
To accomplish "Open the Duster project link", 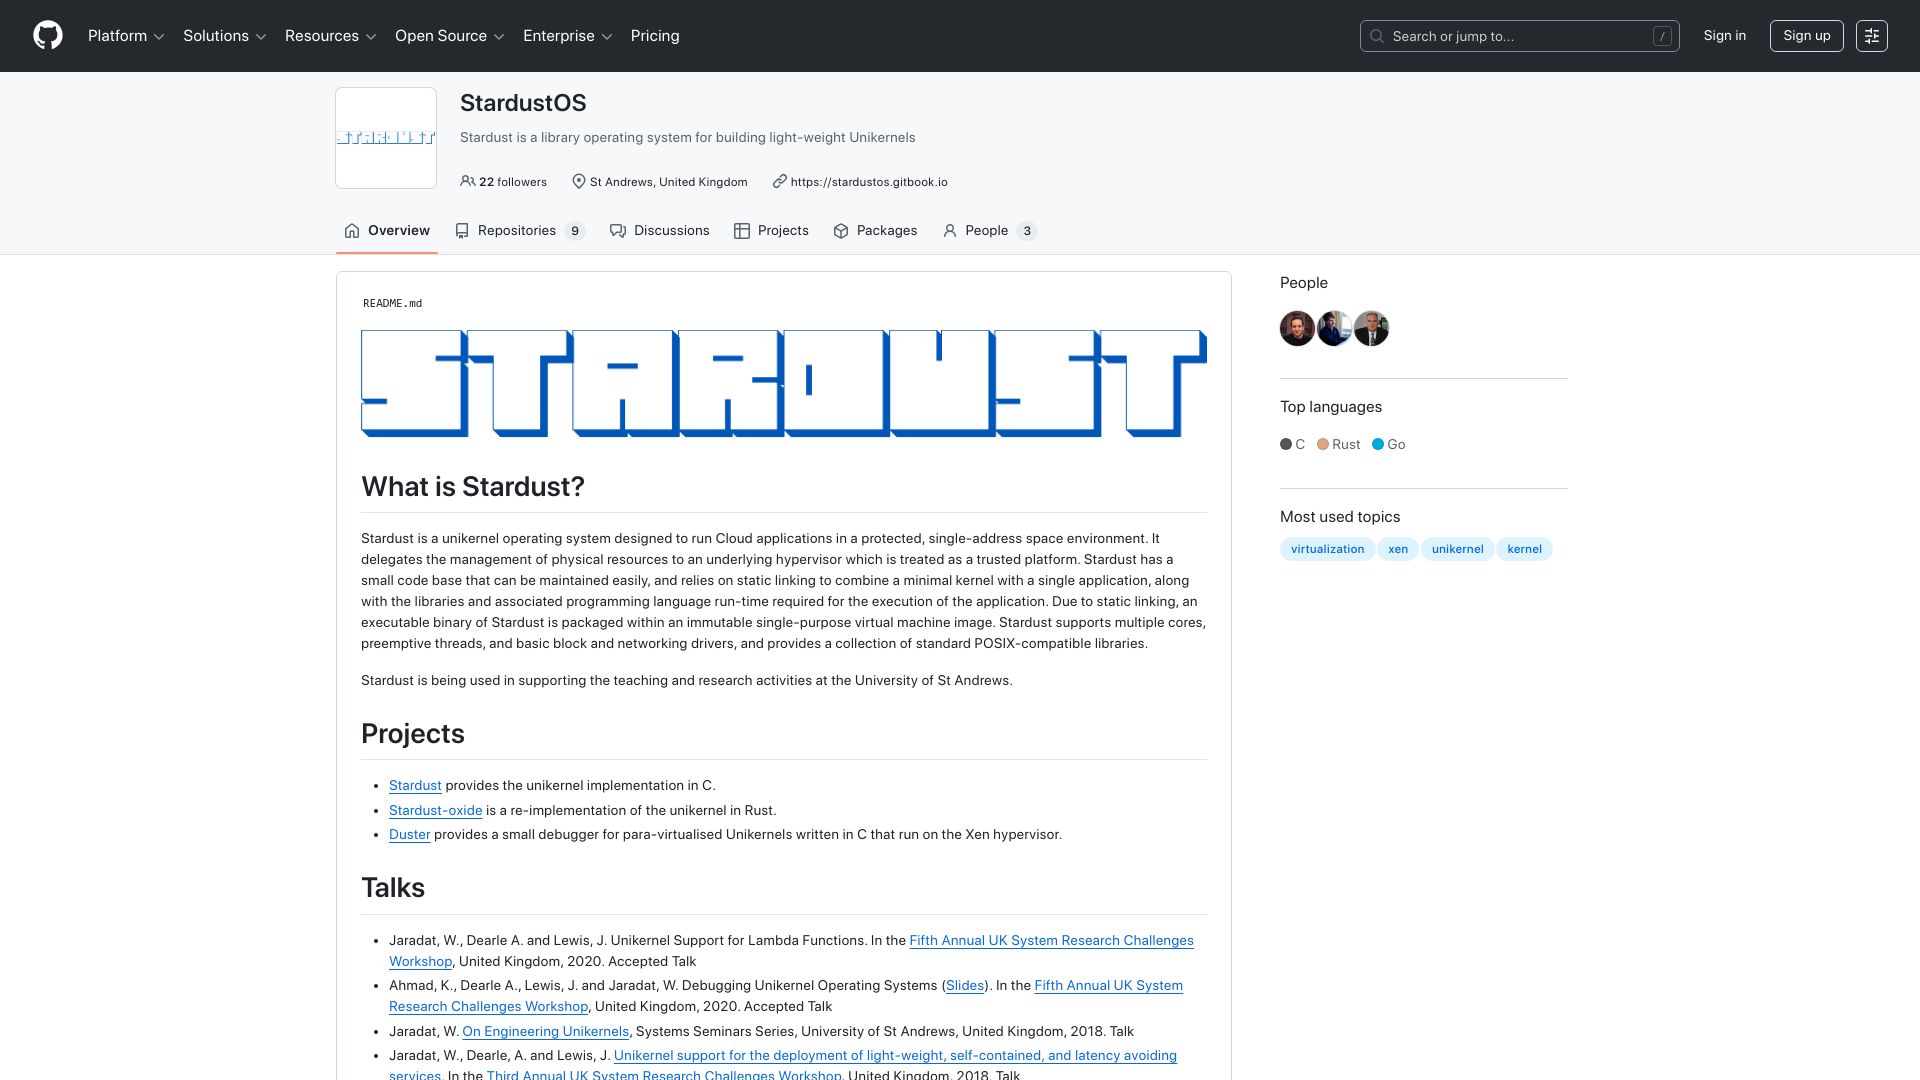I will (409, 835).
